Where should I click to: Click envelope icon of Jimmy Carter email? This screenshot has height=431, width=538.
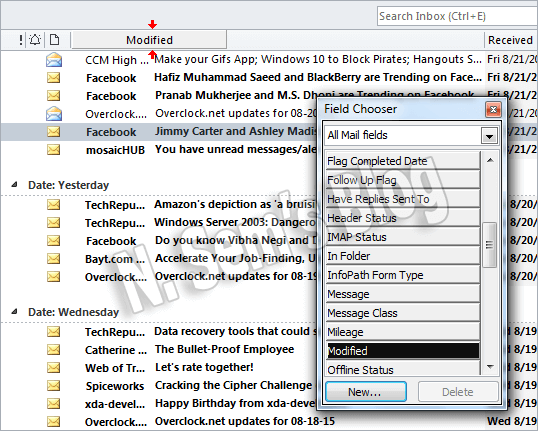54,132
